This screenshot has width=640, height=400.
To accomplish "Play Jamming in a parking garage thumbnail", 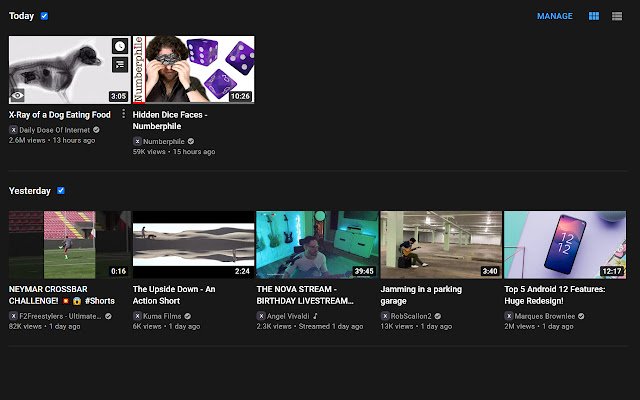I will 441,244.
